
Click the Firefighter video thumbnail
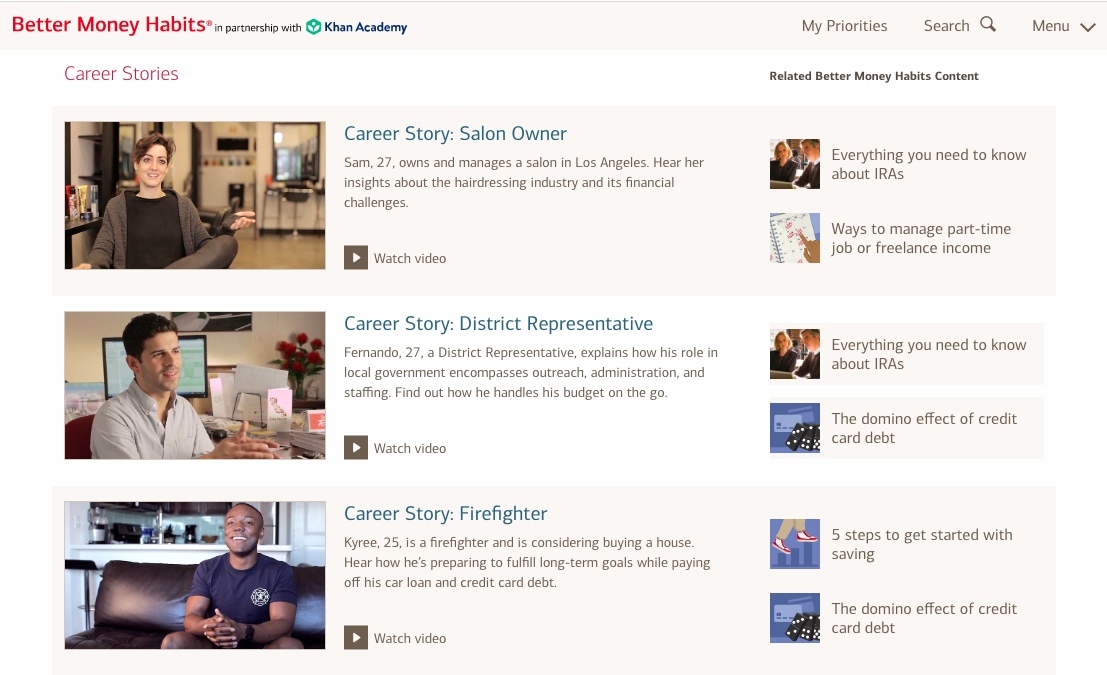[195, 576]
